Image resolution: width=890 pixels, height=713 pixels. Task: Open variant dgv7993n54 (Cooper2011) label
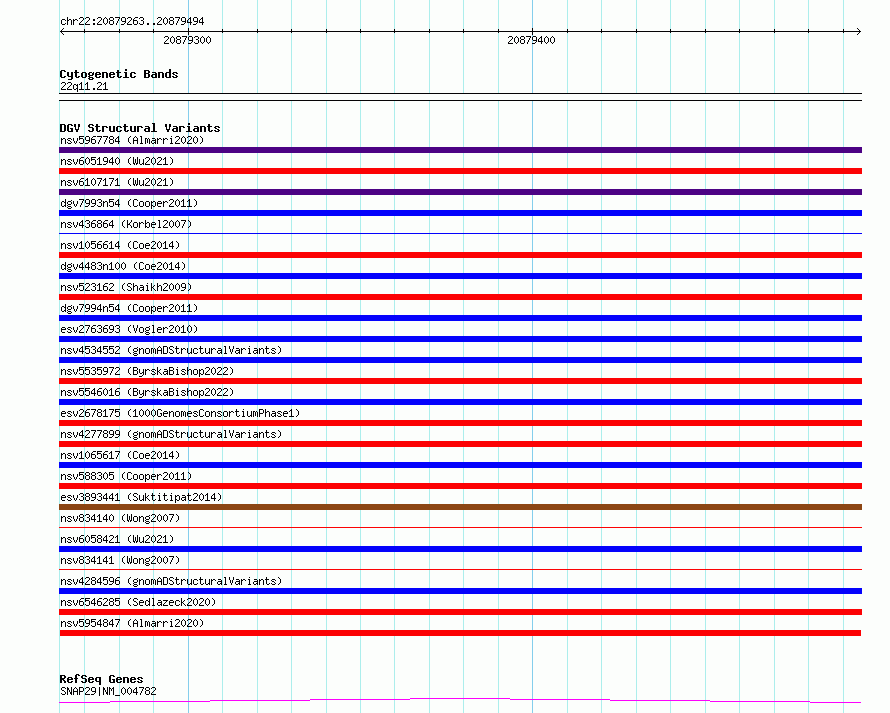pyautogui.click(x=129, y=203)
